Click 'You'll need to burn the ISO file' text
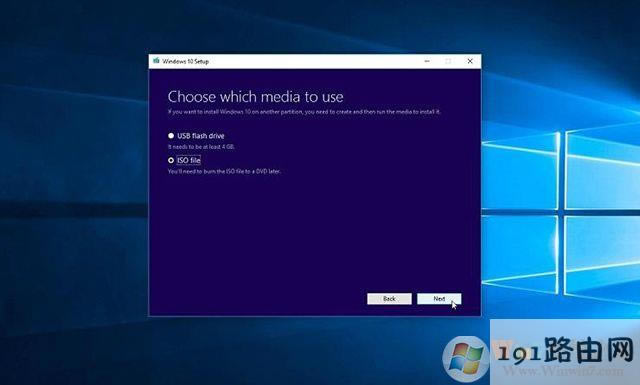 pyautogui.click(x=224, y=171)
